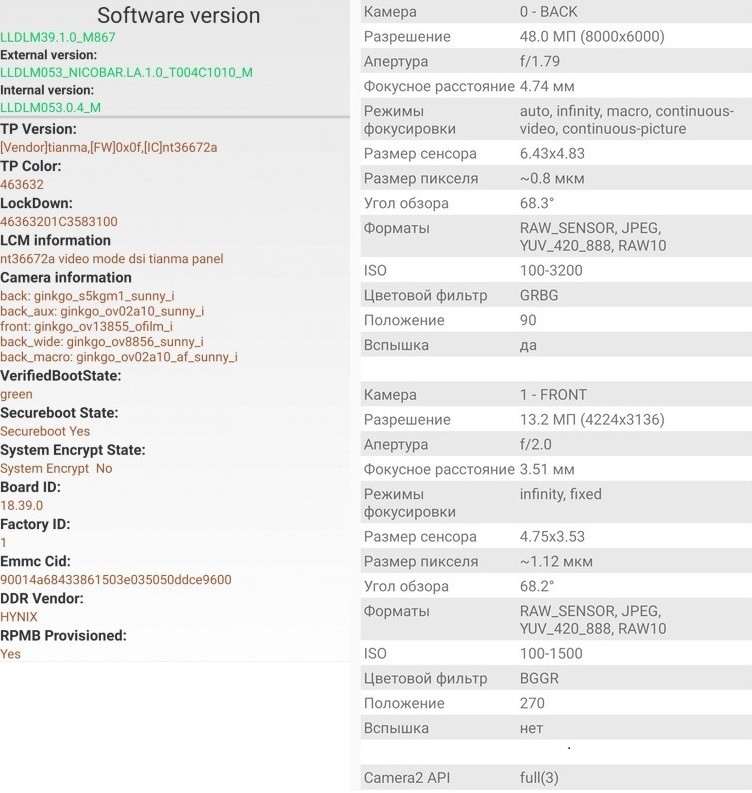Click the TP Version vendor tianma line

click(x=108, y=147)
